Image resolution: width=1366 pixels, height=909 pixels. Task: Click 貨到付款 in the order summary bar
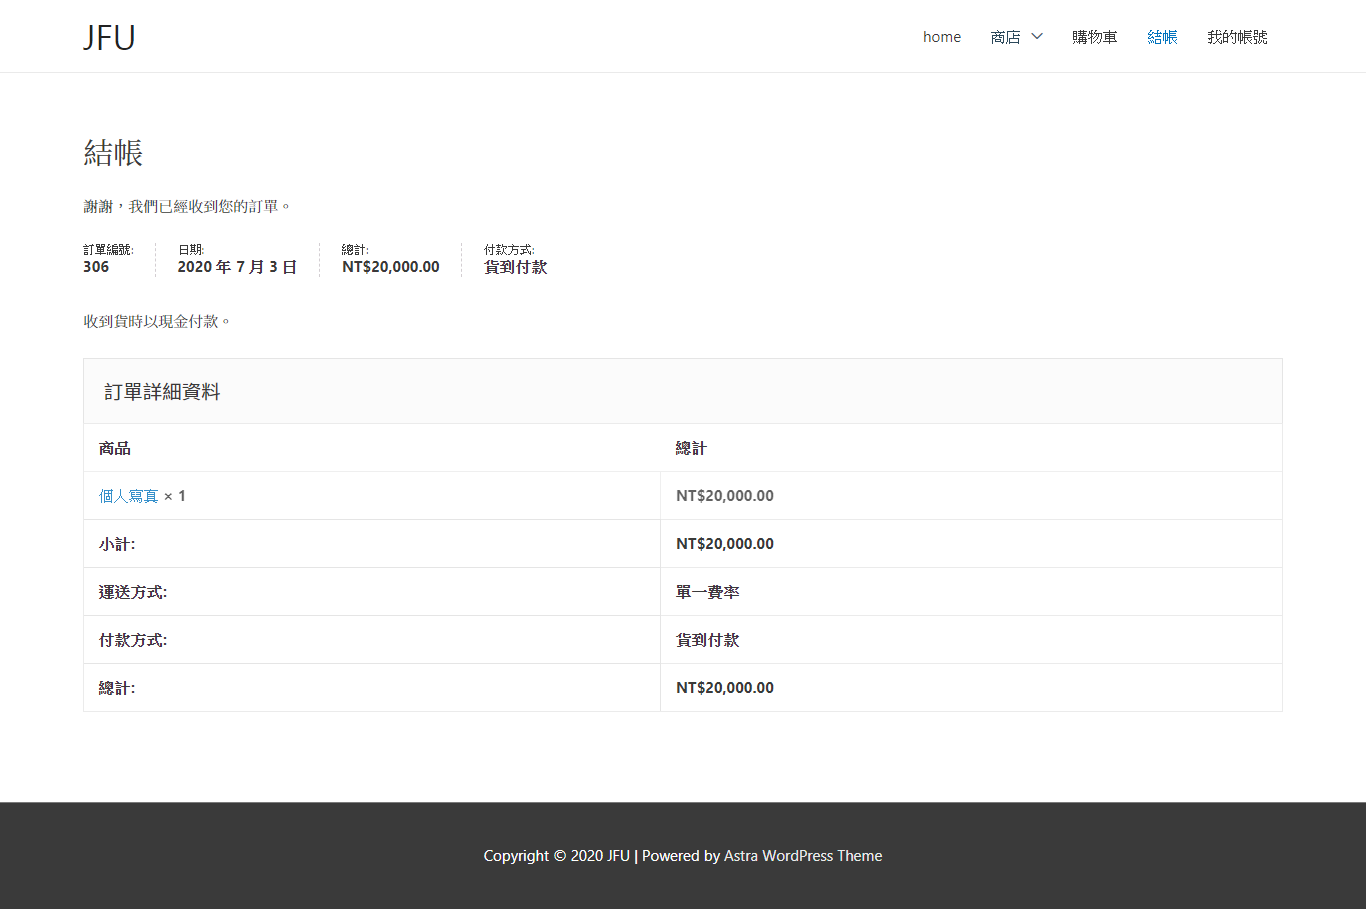click(516, 267)
